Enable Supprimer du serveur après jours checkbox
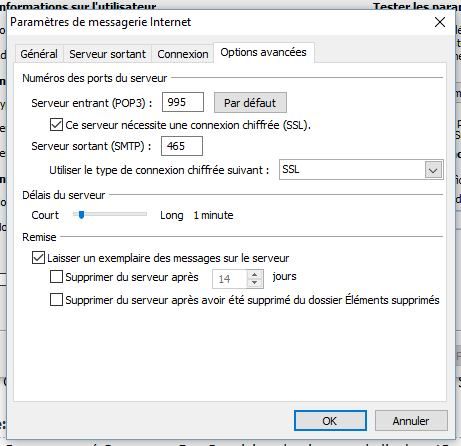This screenshot has height=446, width=461. (x=56, y=277)
